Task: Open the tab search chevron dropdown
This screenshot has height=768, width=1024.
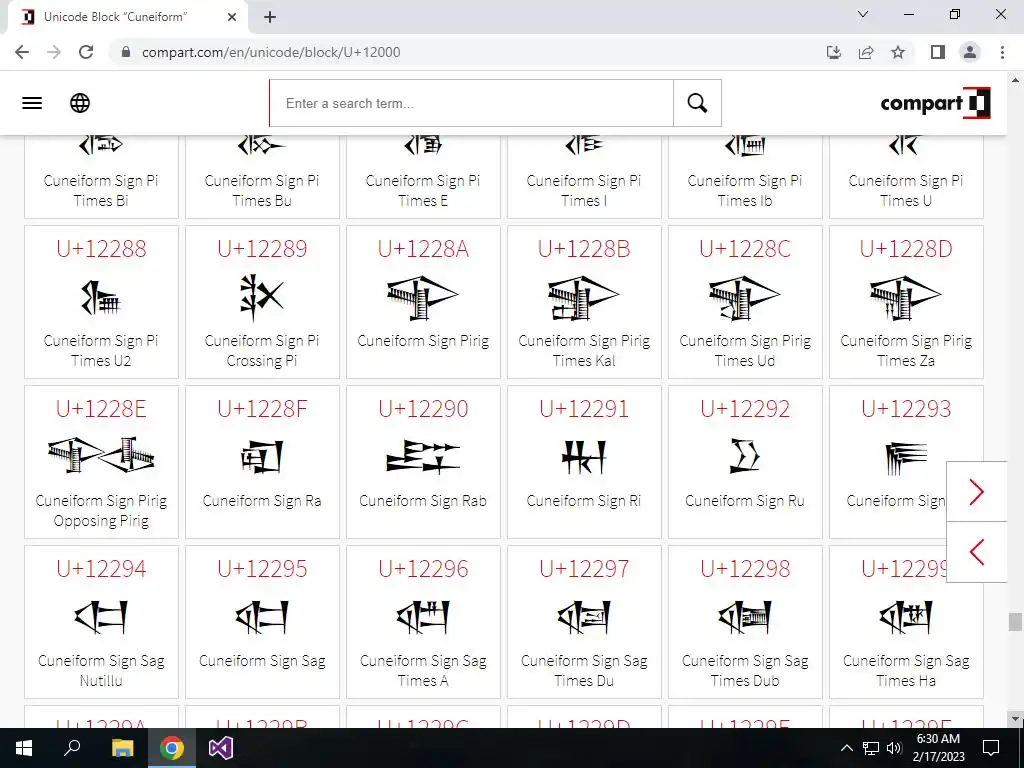Action: [x=863, y=14]
